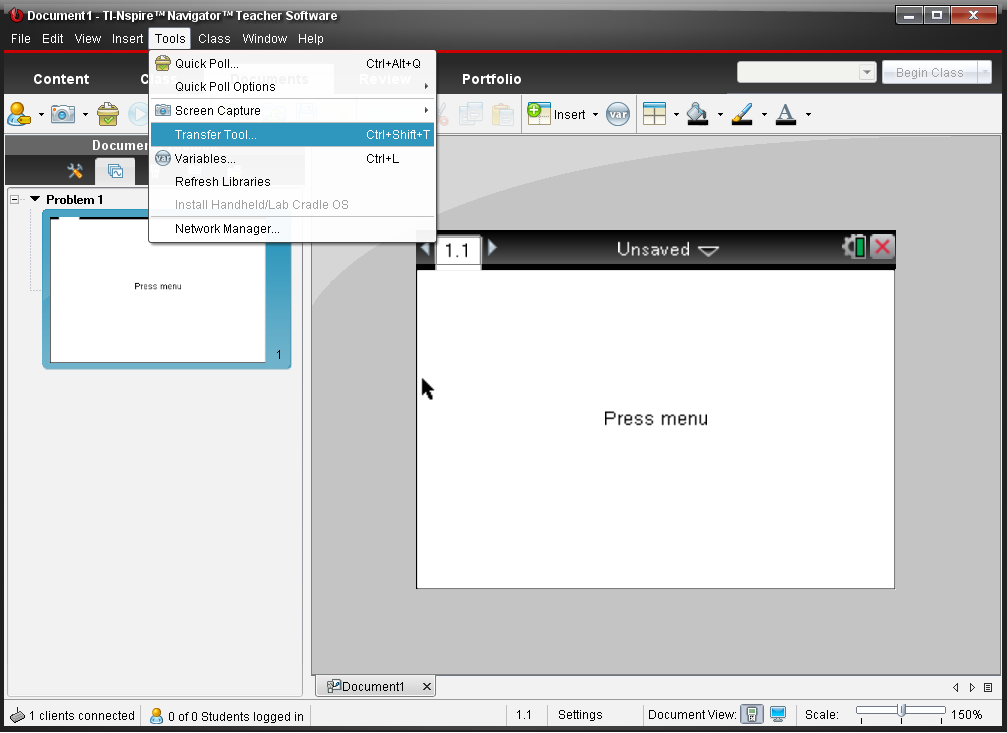This screenshot has width=1007, height=733.
Task: Click the line color pen icon
Action: (x=741, y=114)
